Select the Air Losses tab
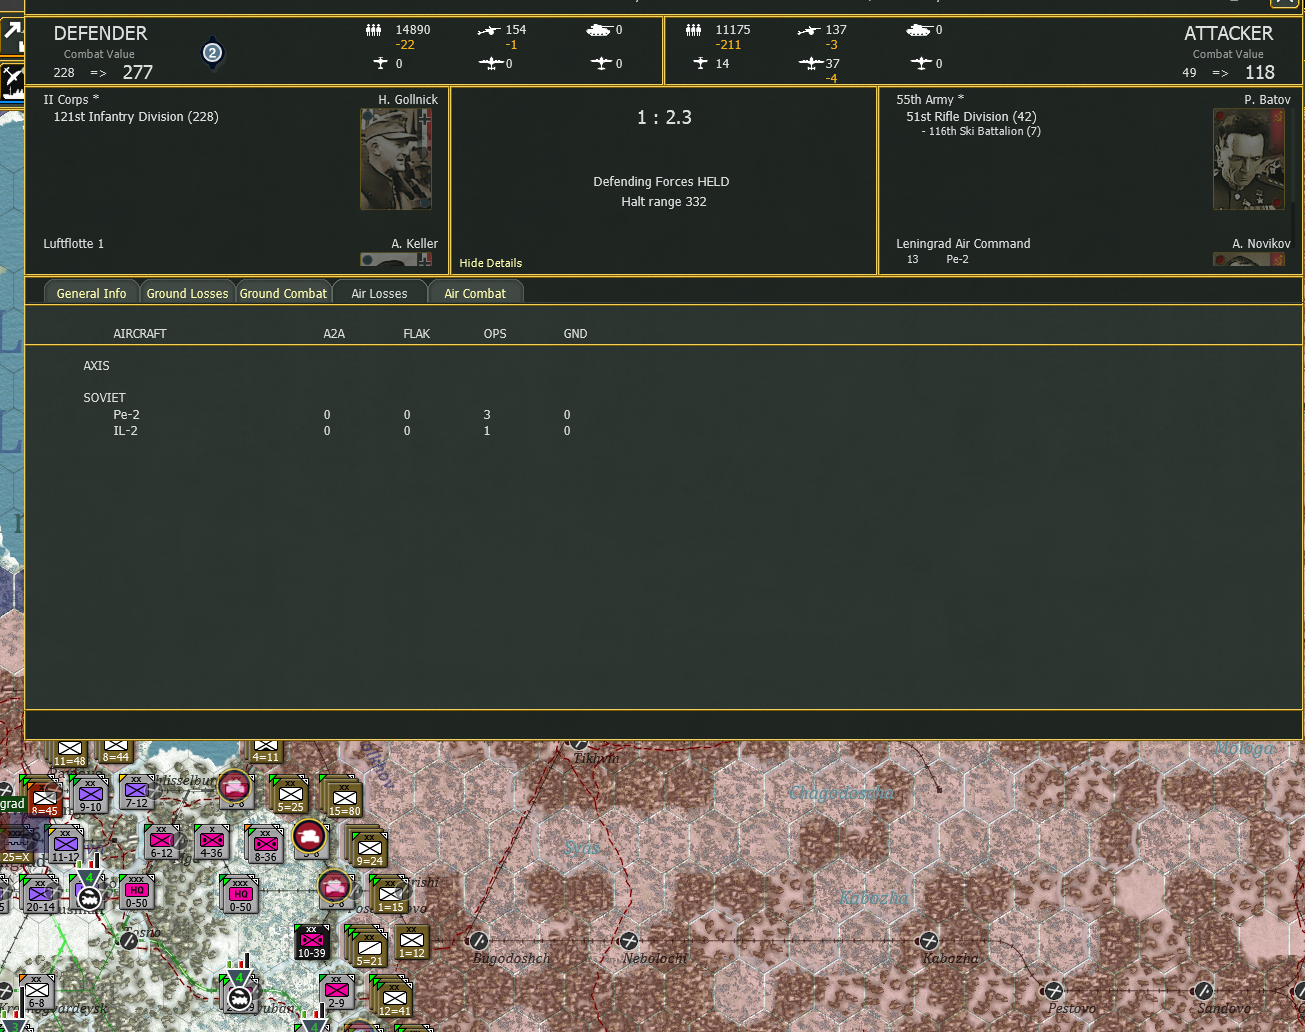 (379, 293)
